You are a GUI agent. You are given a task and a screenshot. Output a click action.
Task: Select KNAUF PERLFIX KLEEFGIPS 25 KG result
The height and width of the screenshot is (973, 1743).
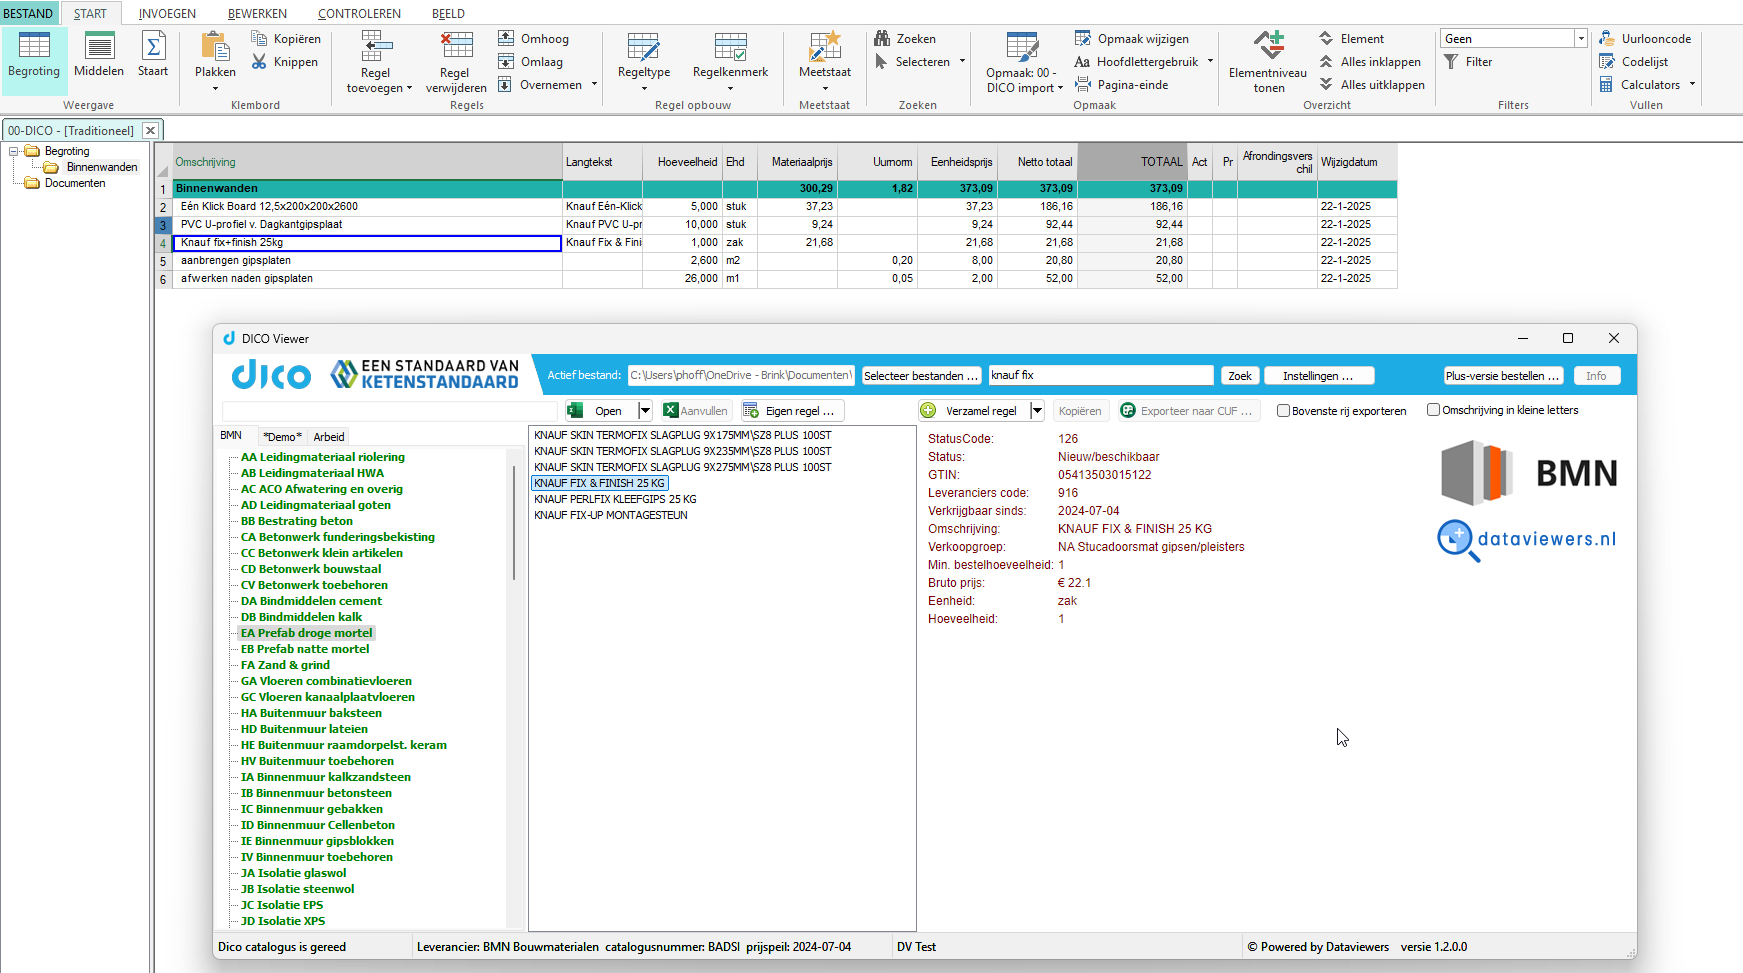(x=615, y=499)
